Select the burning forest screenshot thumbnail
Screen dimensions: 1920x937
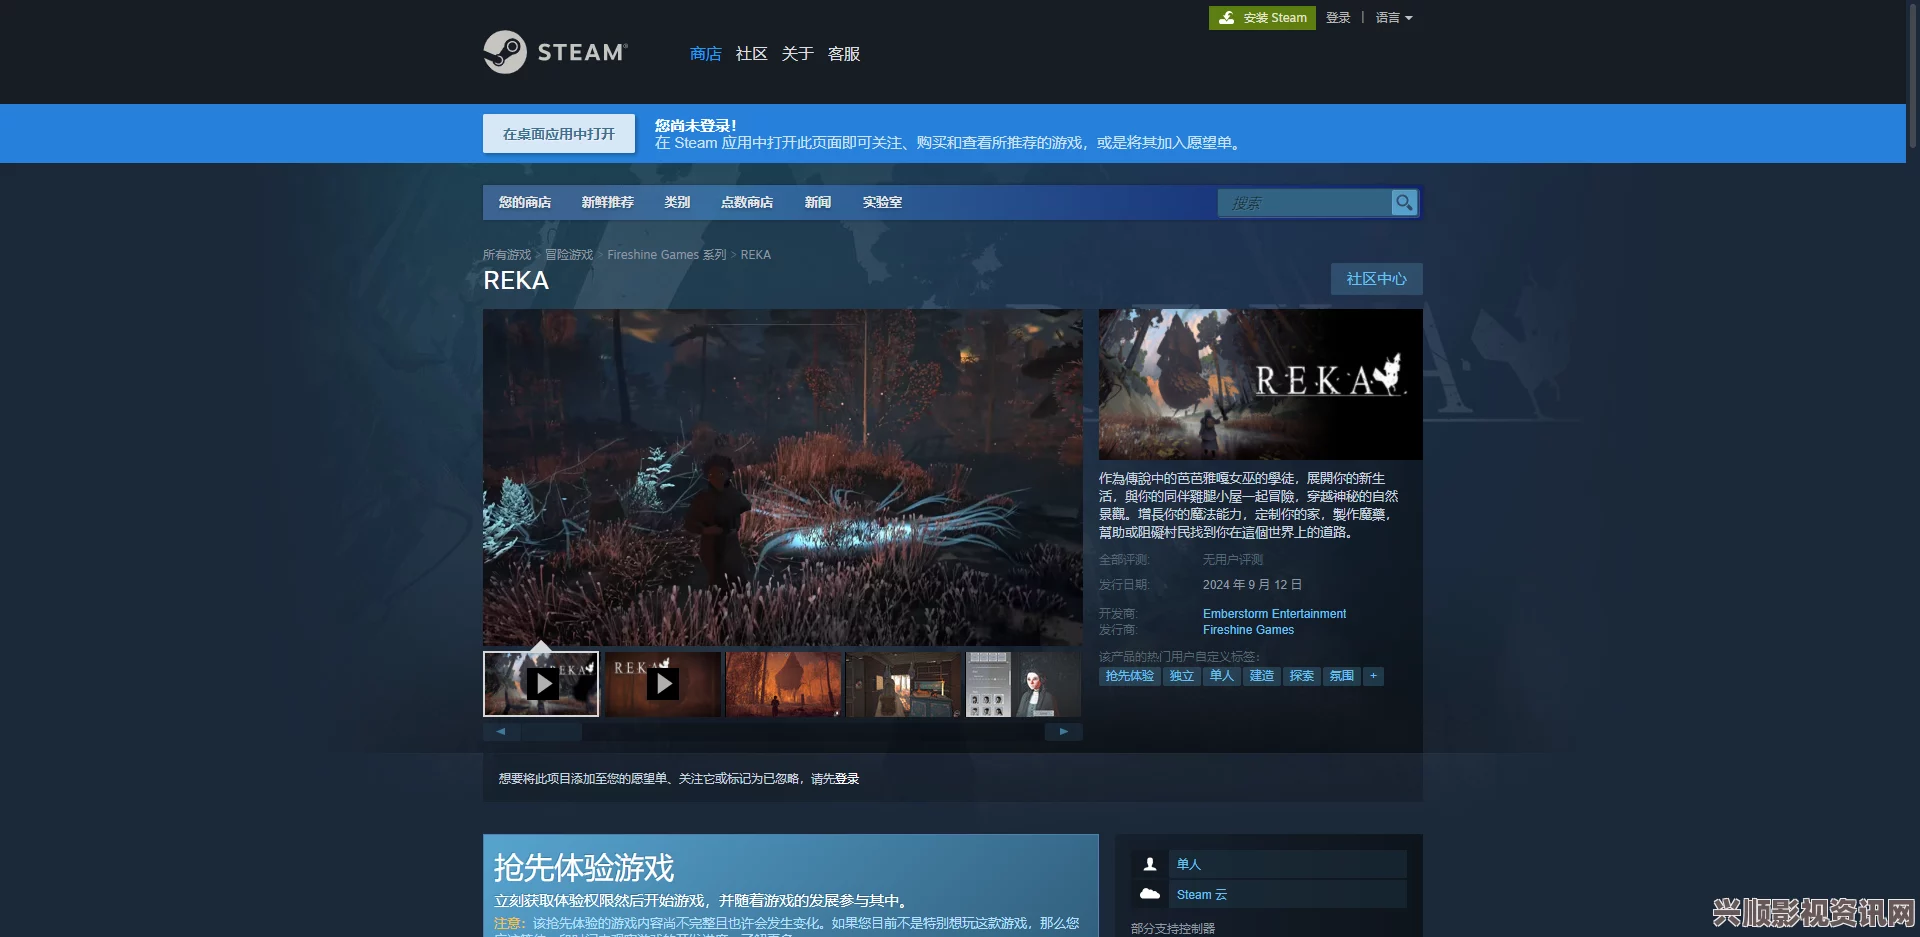[x=783, y=684]
